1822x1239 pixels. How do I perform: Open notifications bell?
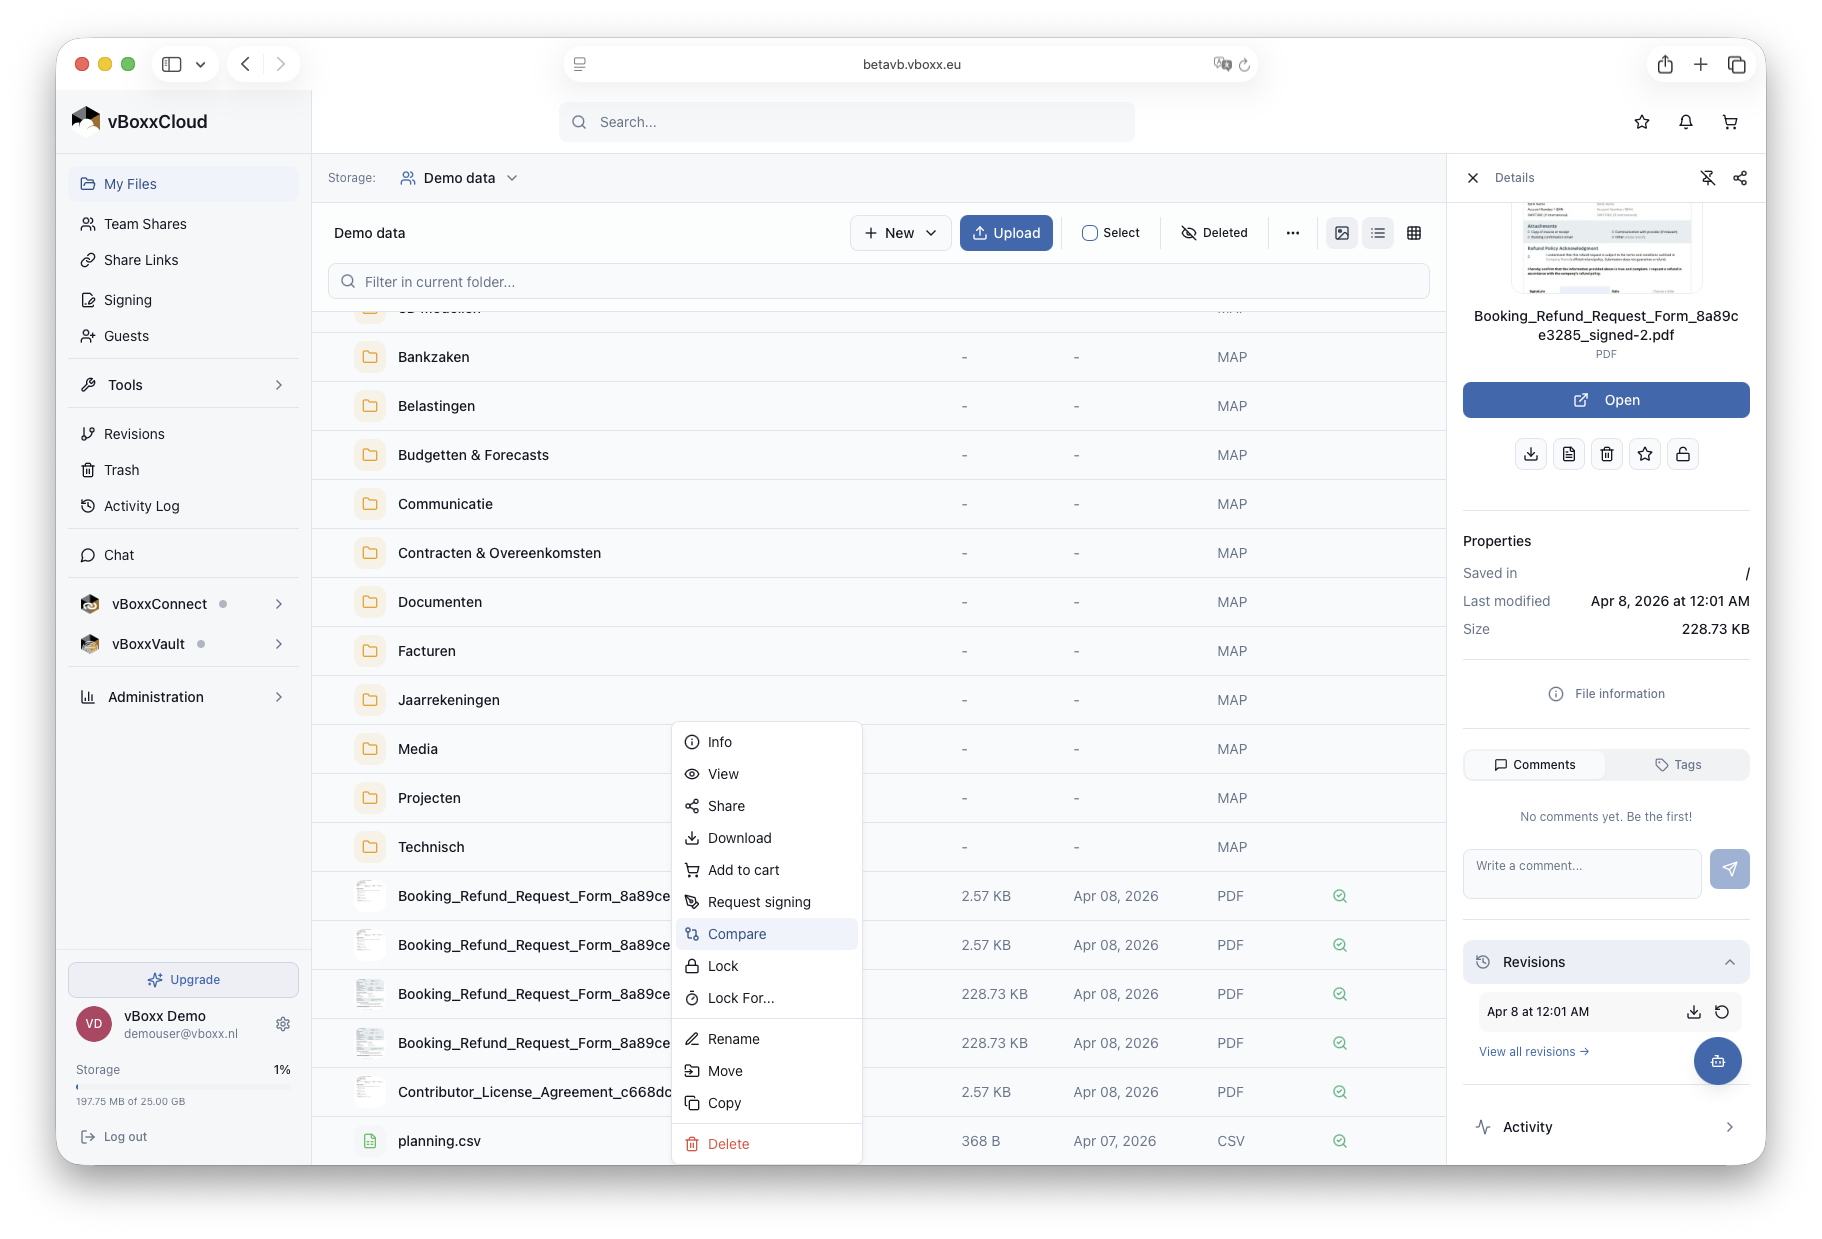tap(1686, 122)
